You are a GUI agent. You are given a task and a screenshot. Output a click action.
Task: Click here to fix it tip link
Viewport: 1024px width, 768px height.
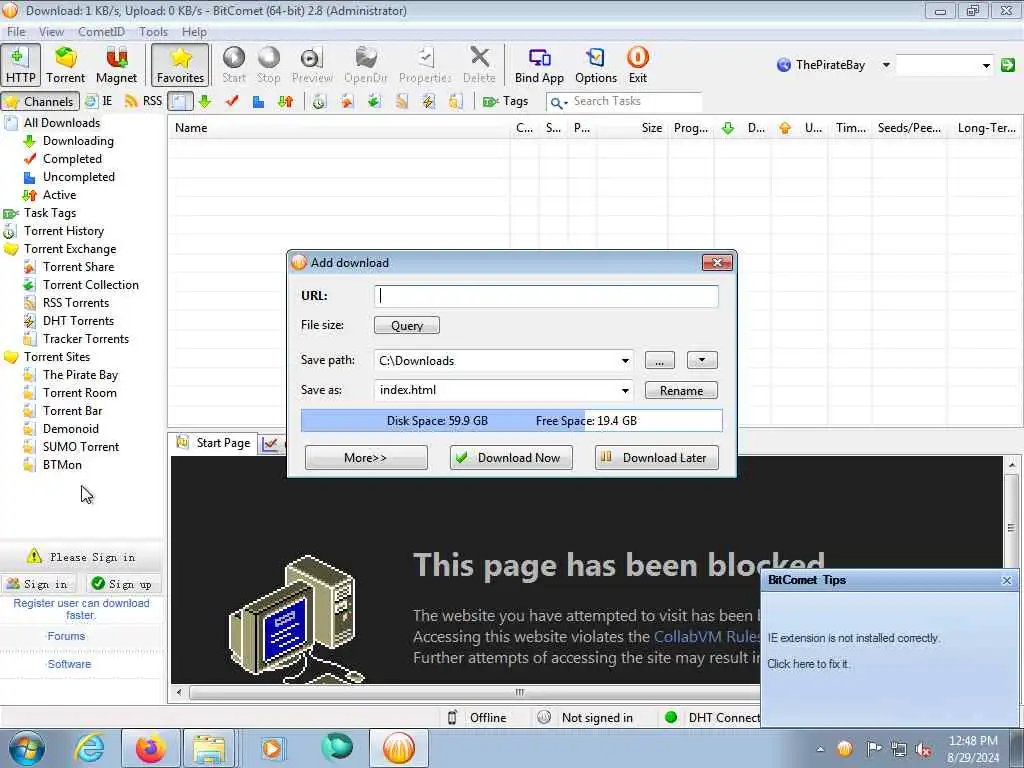(x=808, y=664)
